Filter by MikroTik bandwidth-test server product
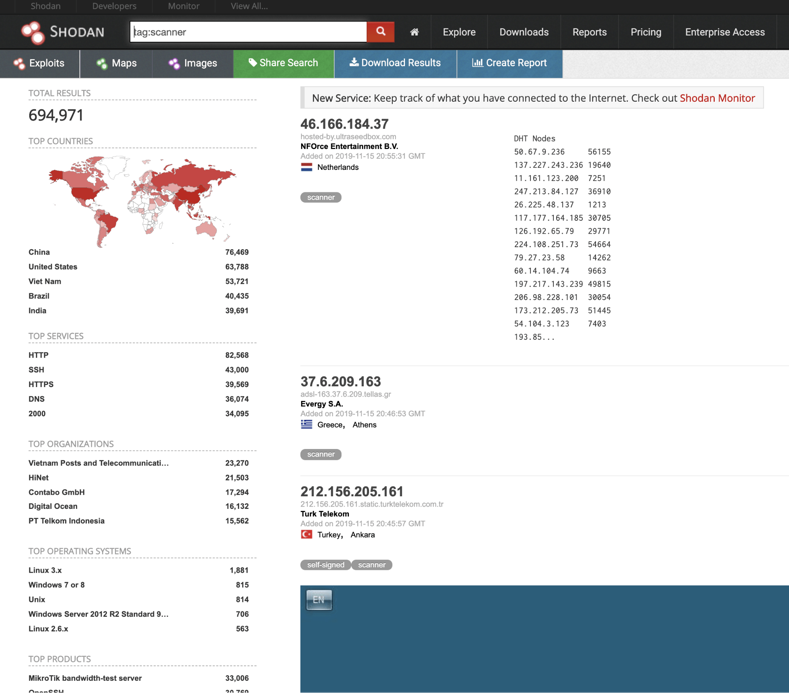The height and width of the screenshot is (693, 789). (x=85, y=678)
